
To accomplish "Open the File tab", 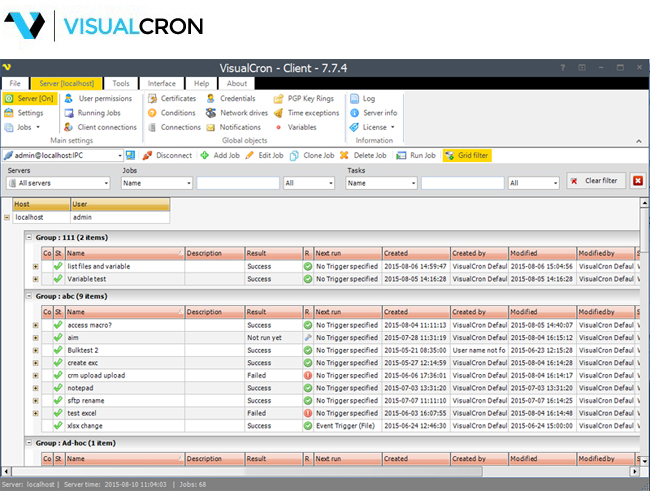I will pos(15,83).
